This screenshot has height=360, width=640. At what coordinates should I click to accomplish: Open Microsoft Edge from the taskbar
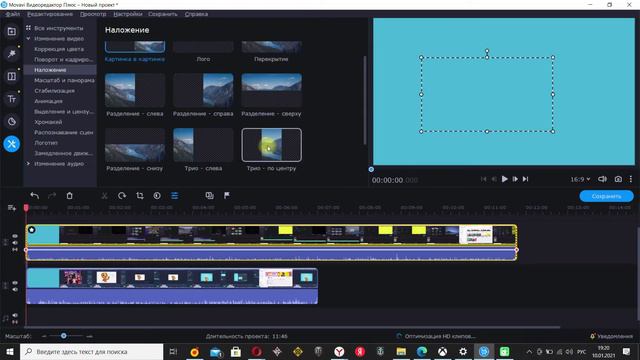pyautogui.click(x=422, y=351)
